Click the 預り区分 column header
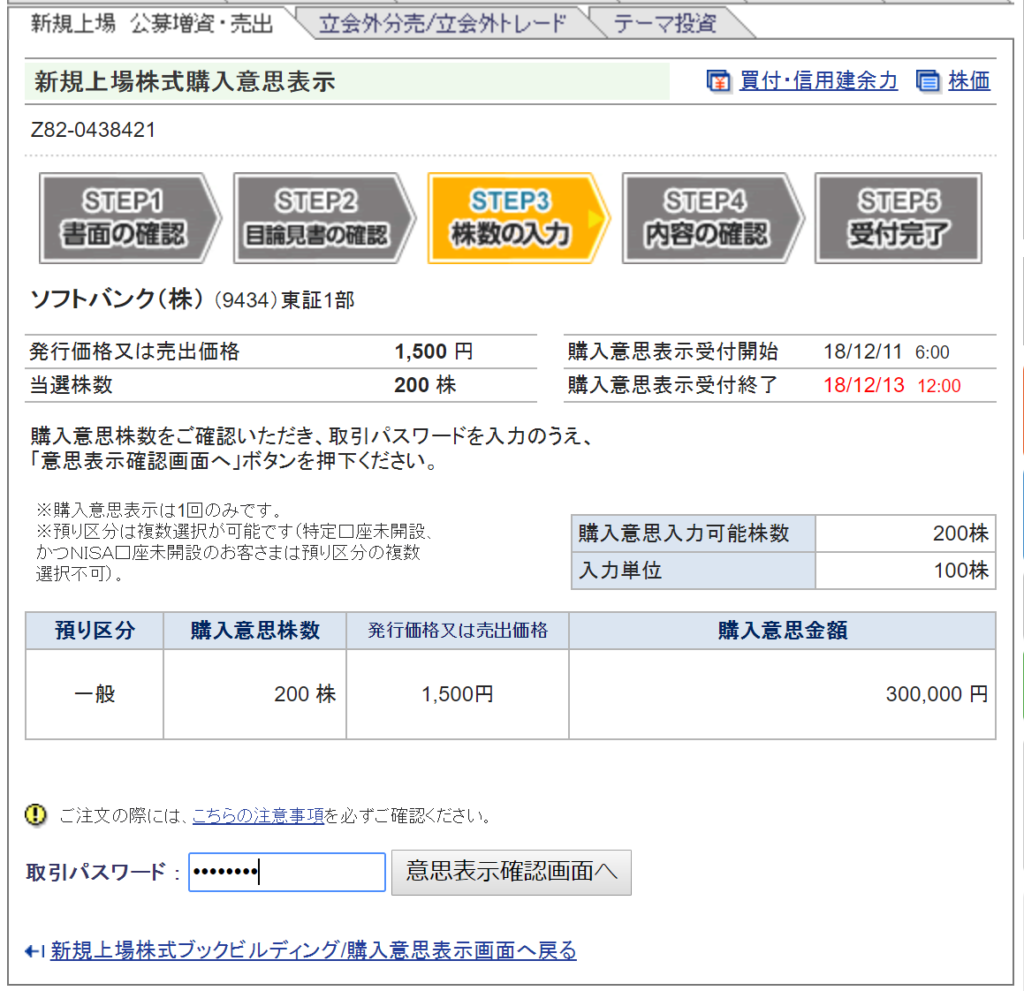This screenshot has height=991, width=1024. coord(95,630)
